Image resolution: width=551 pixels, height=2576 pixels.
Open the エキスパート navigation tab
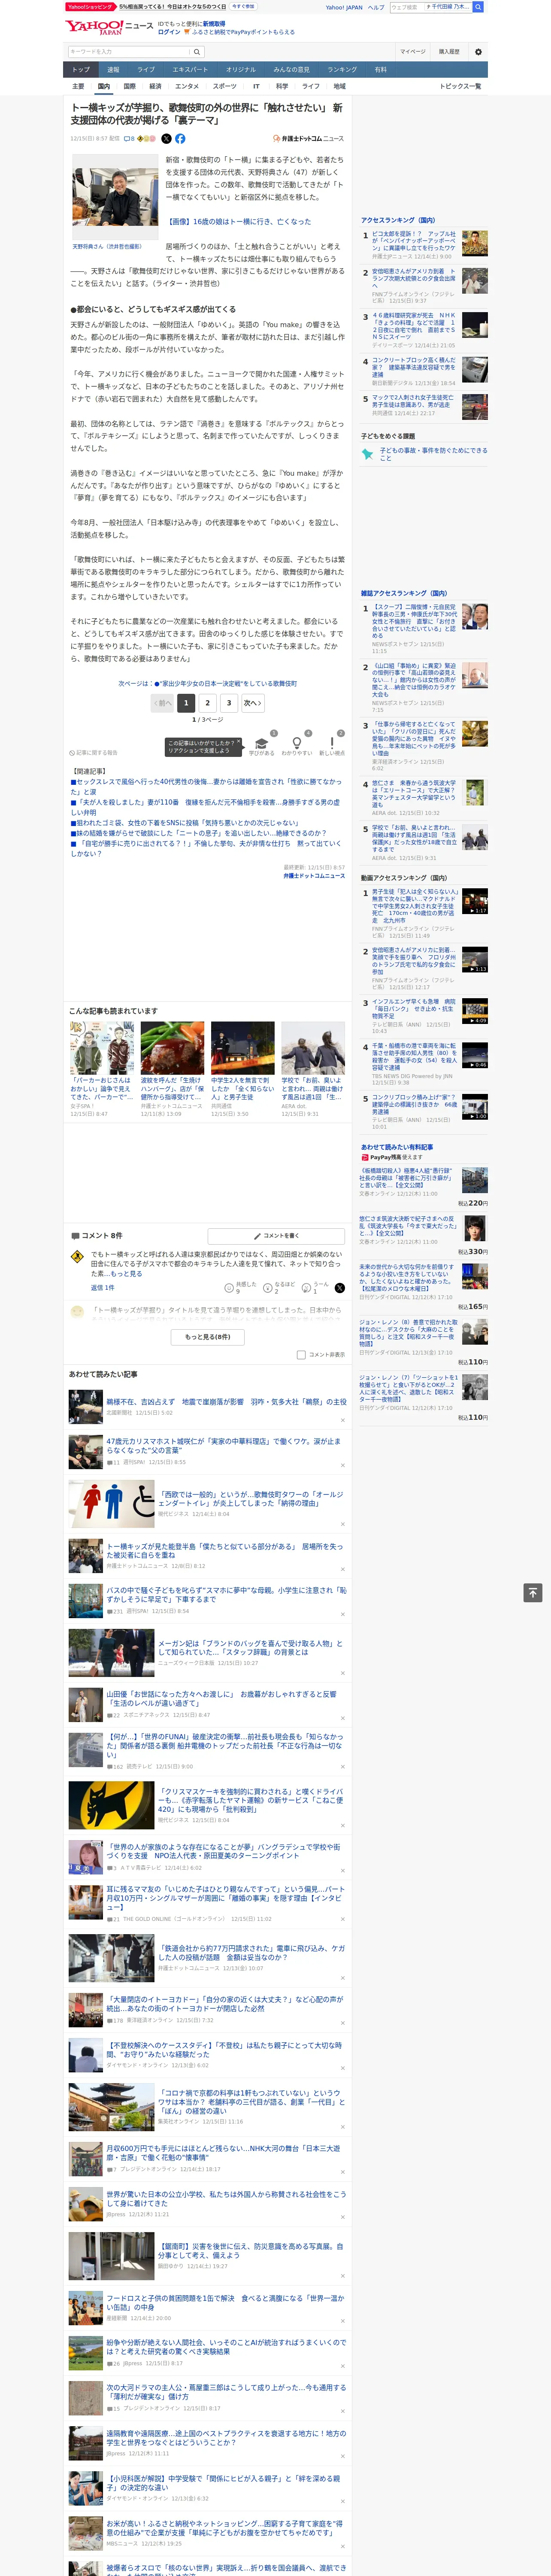[190, 70]
